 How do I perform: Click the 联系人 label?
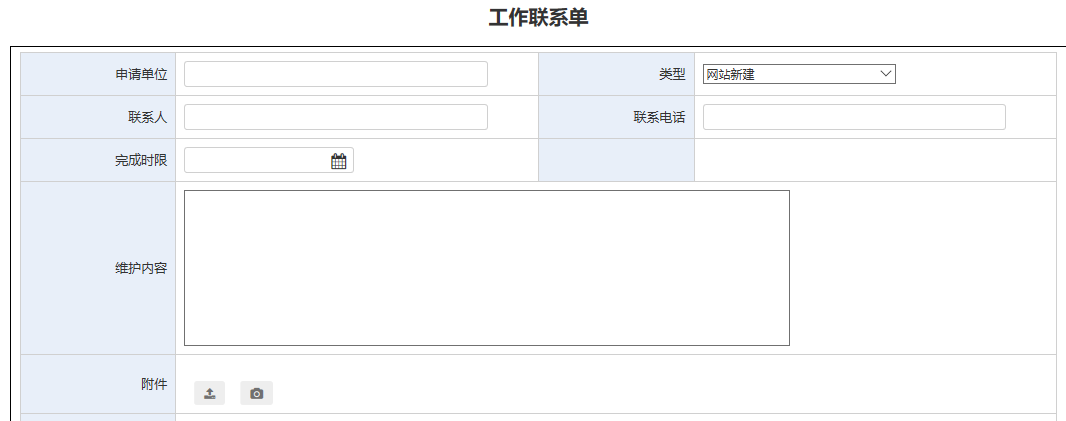[x=148, y=118]
